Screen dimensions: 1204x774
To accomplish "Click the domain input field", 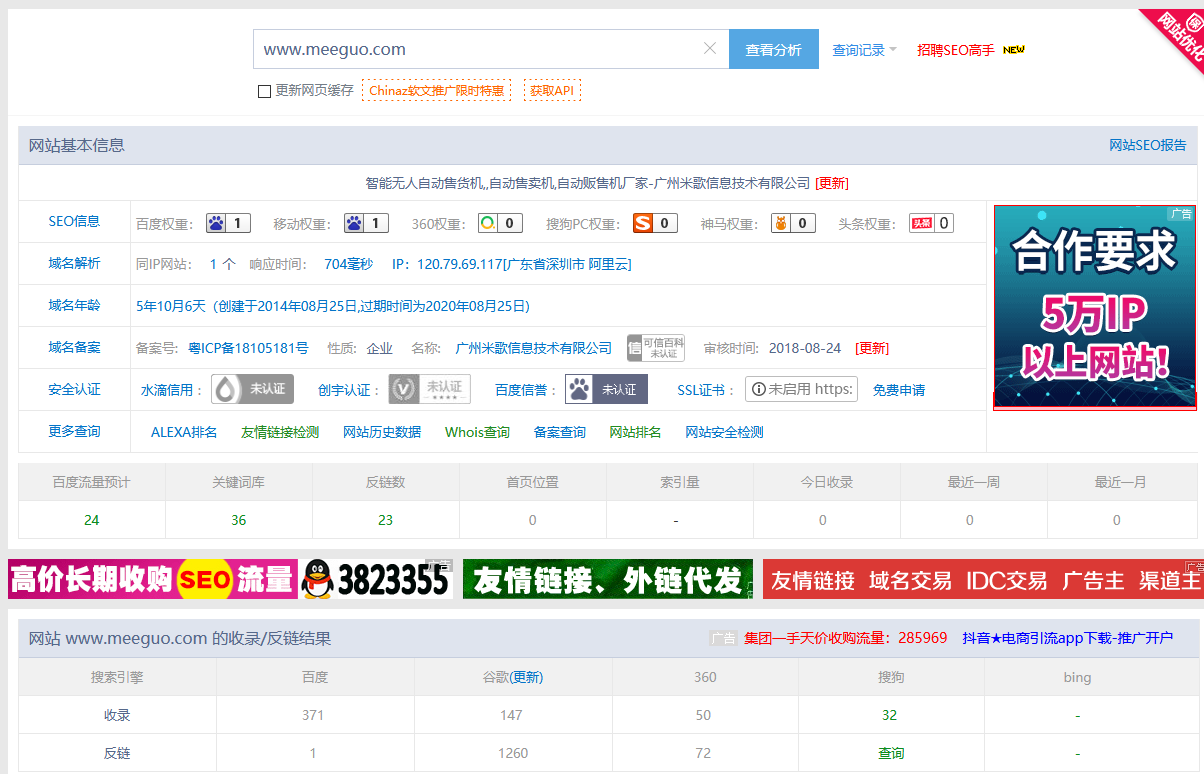I will pos(491,49).
